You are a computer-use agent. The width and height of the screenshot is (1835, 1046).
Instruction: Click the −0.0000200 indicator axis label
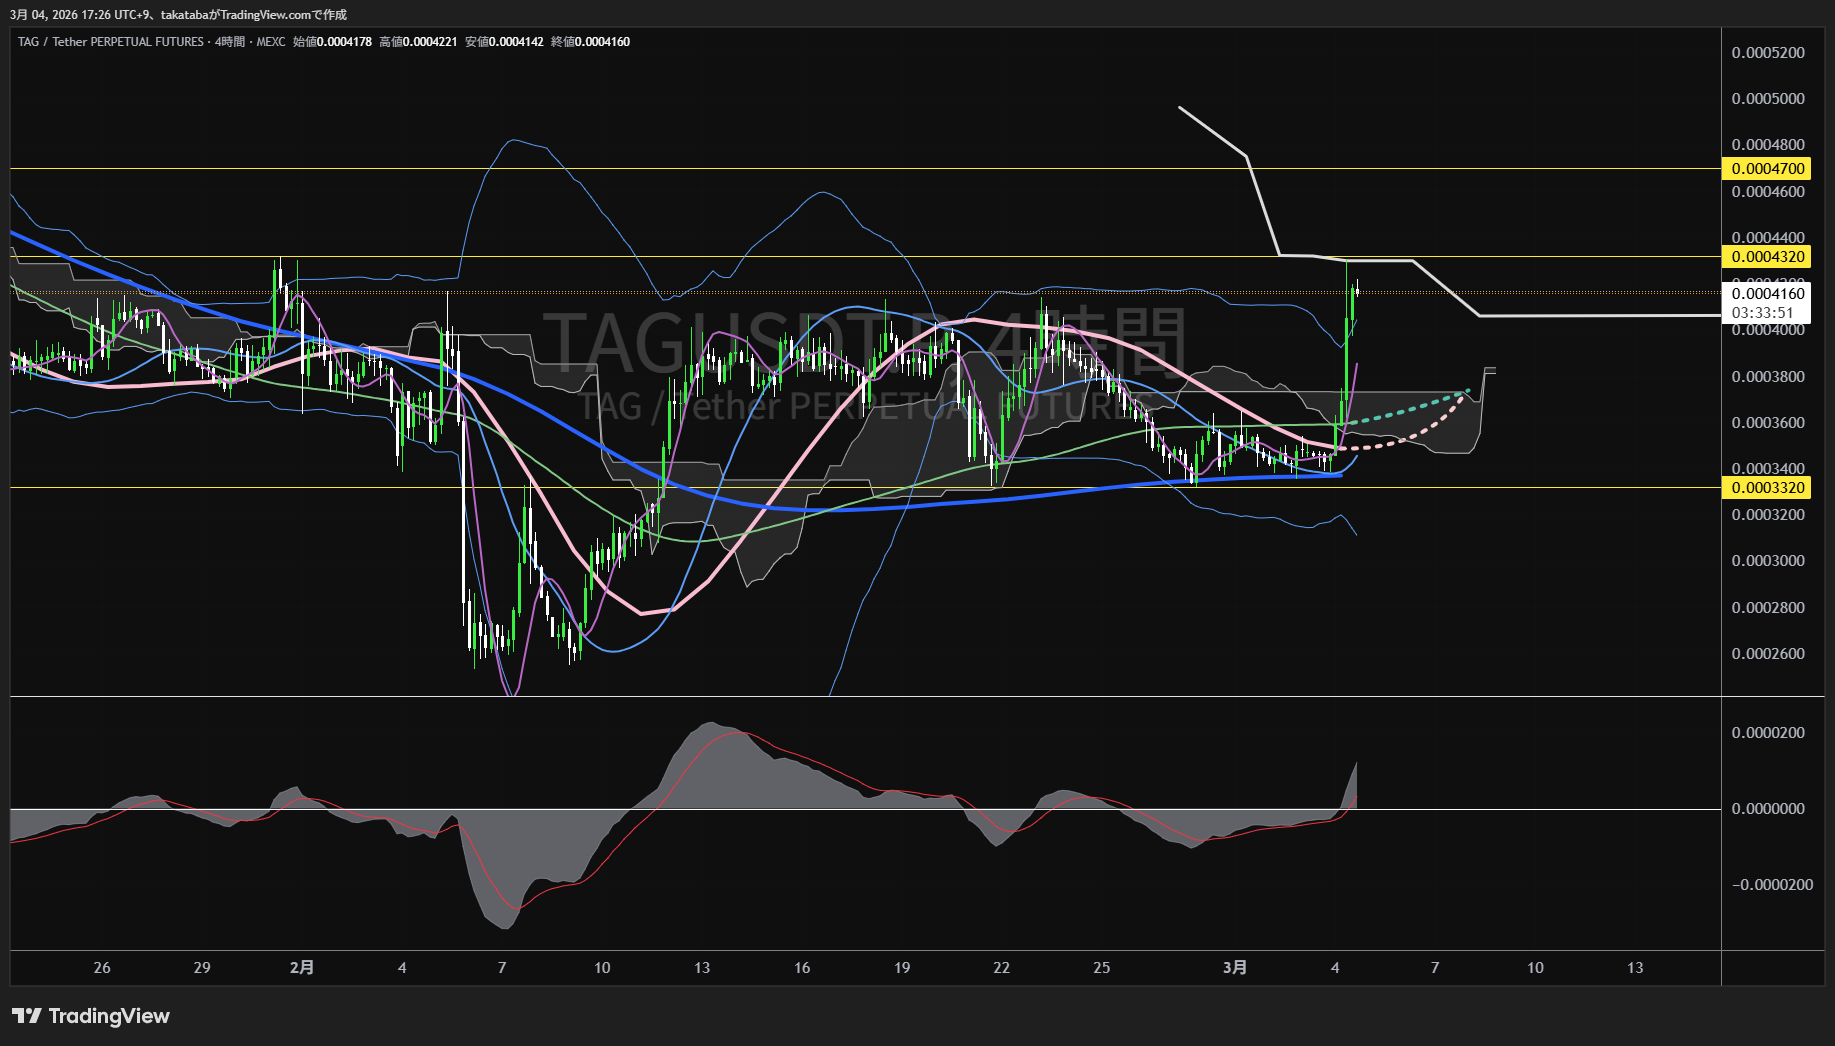(1772, 885)
